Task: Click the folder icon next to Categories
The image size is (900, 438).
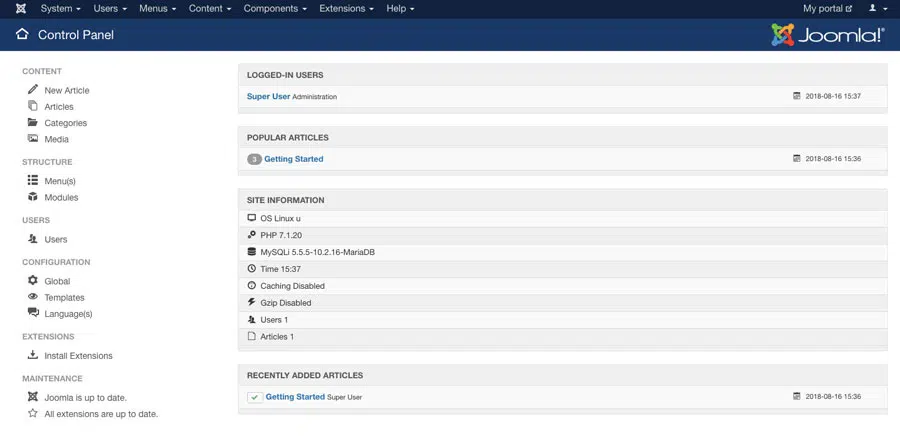Action: (33, 122)
